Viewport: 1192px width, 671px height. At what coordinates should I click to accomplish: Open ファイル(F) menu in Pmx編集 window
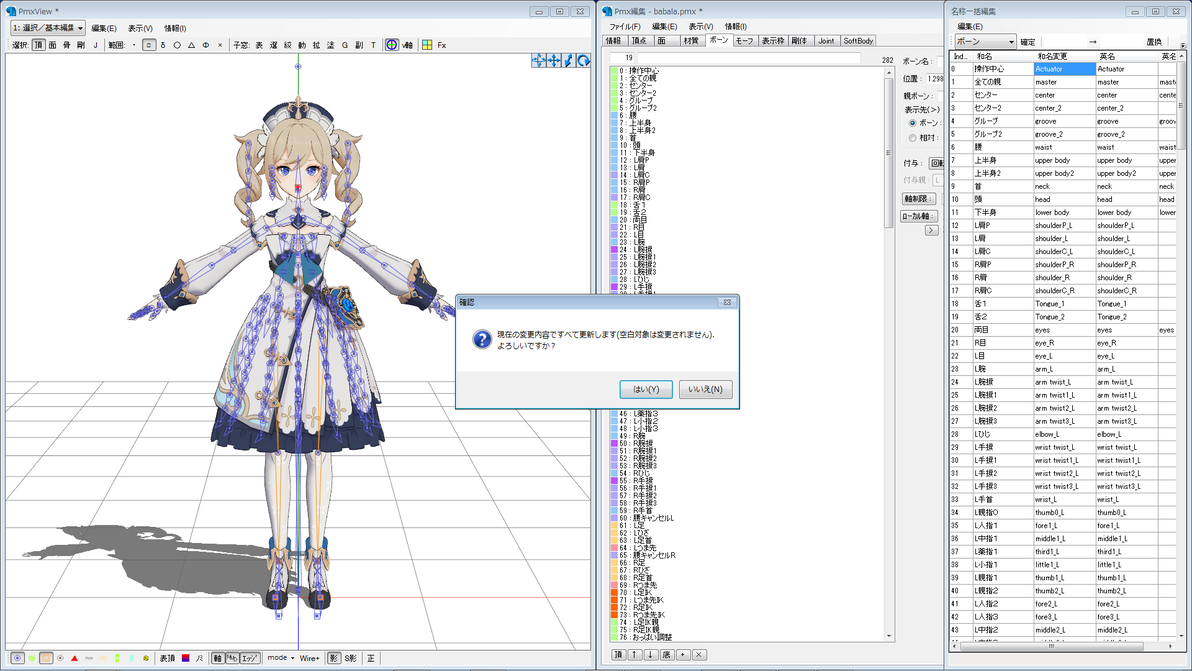(625, 27)
